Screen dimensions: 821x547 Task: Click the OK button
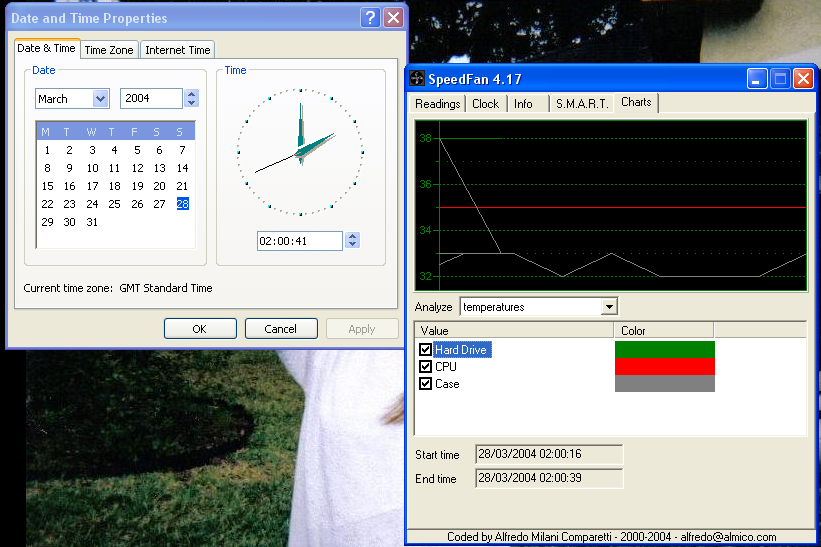(200, 329)
